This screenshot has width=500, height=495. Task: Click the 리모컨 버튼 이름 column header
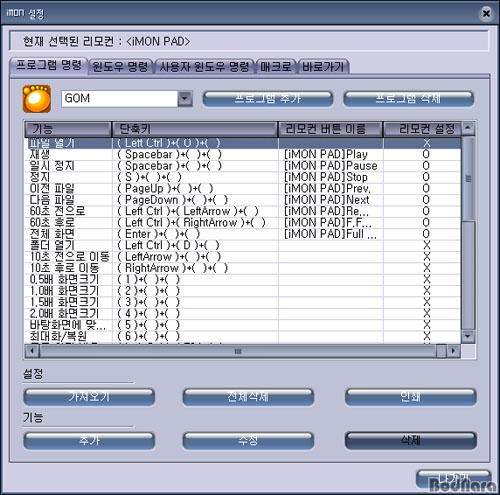330,129
